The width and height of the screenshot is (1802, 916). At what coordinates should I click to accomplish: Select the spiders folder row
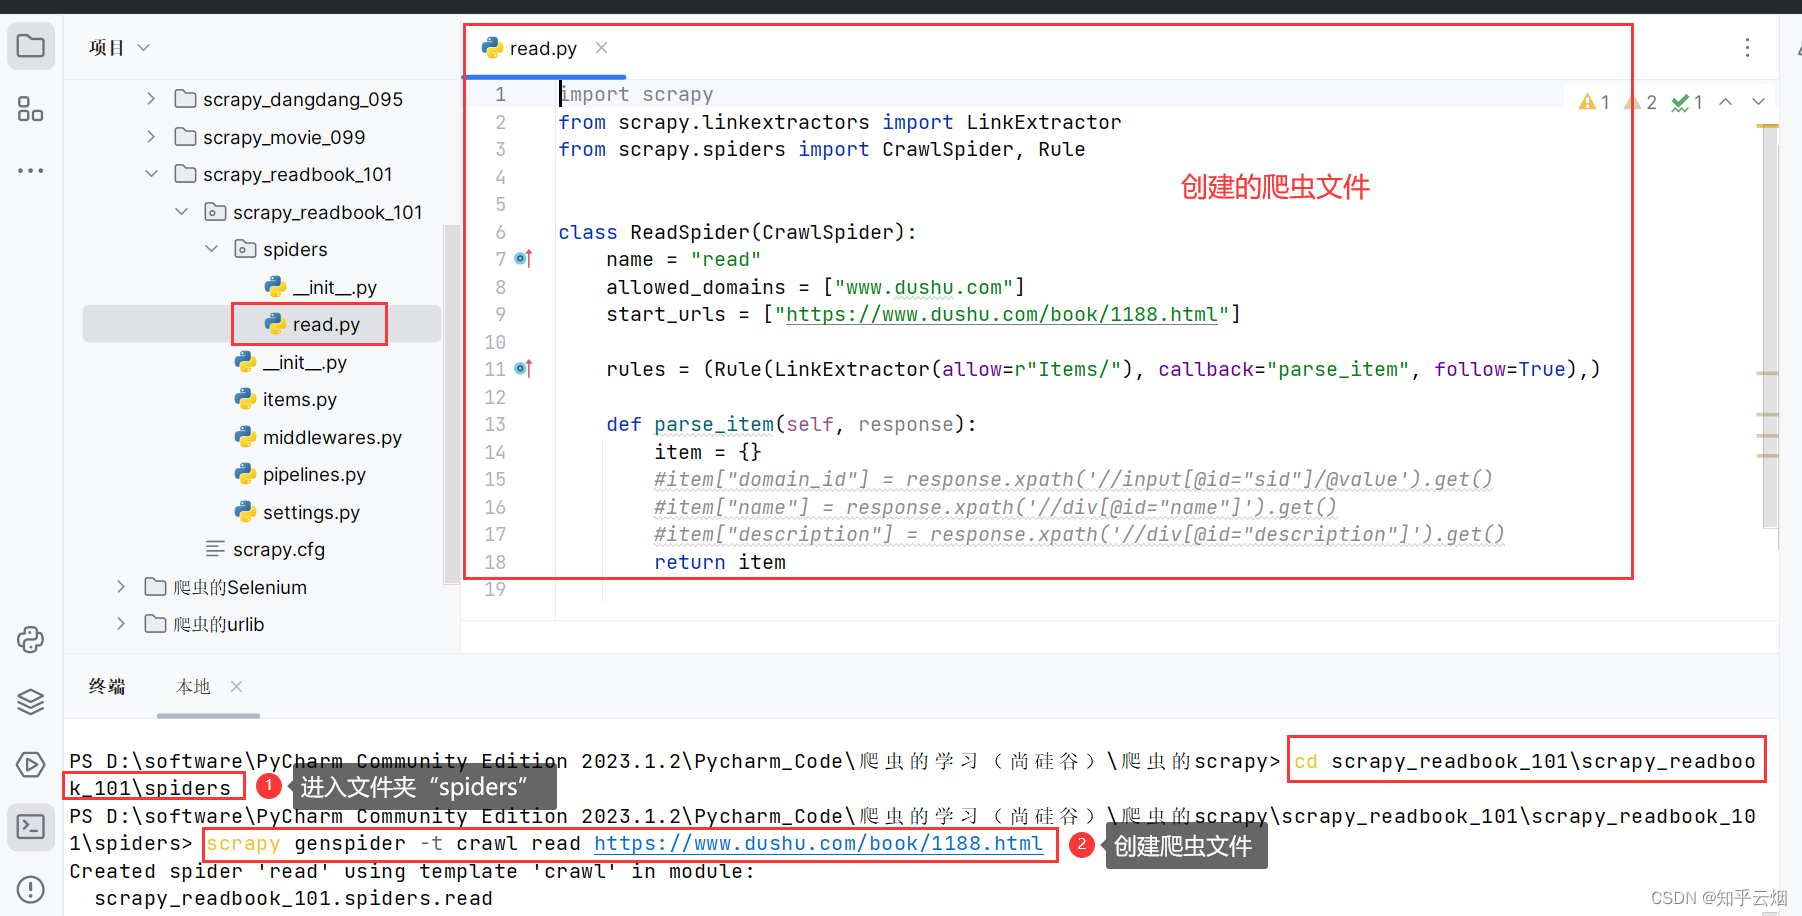pyautogui.click(x=262, y=249)
